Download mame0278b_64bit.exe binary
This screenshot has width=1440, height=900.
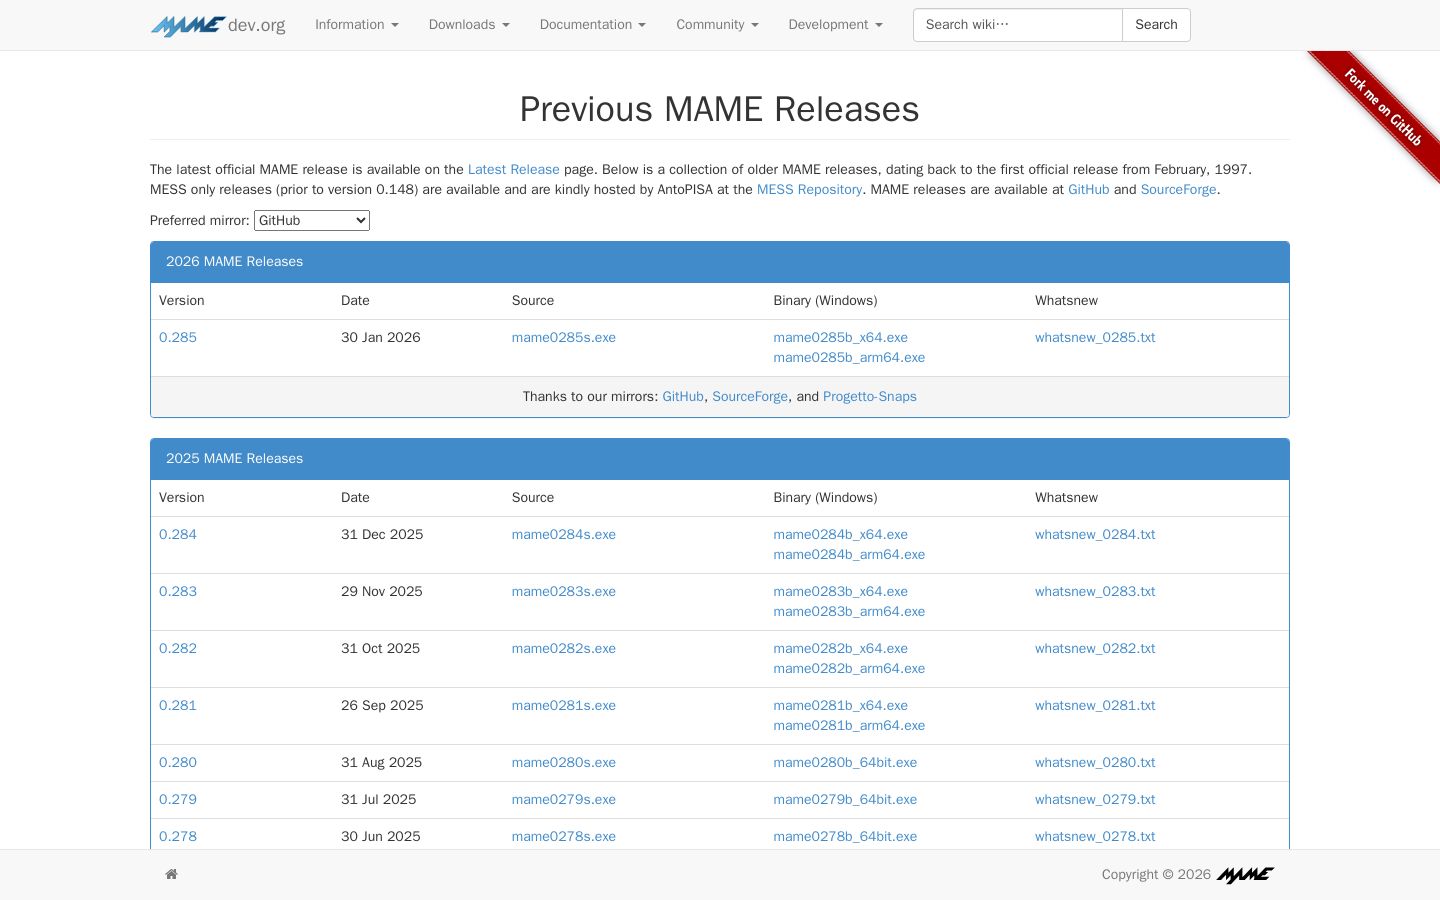point(845,837)
